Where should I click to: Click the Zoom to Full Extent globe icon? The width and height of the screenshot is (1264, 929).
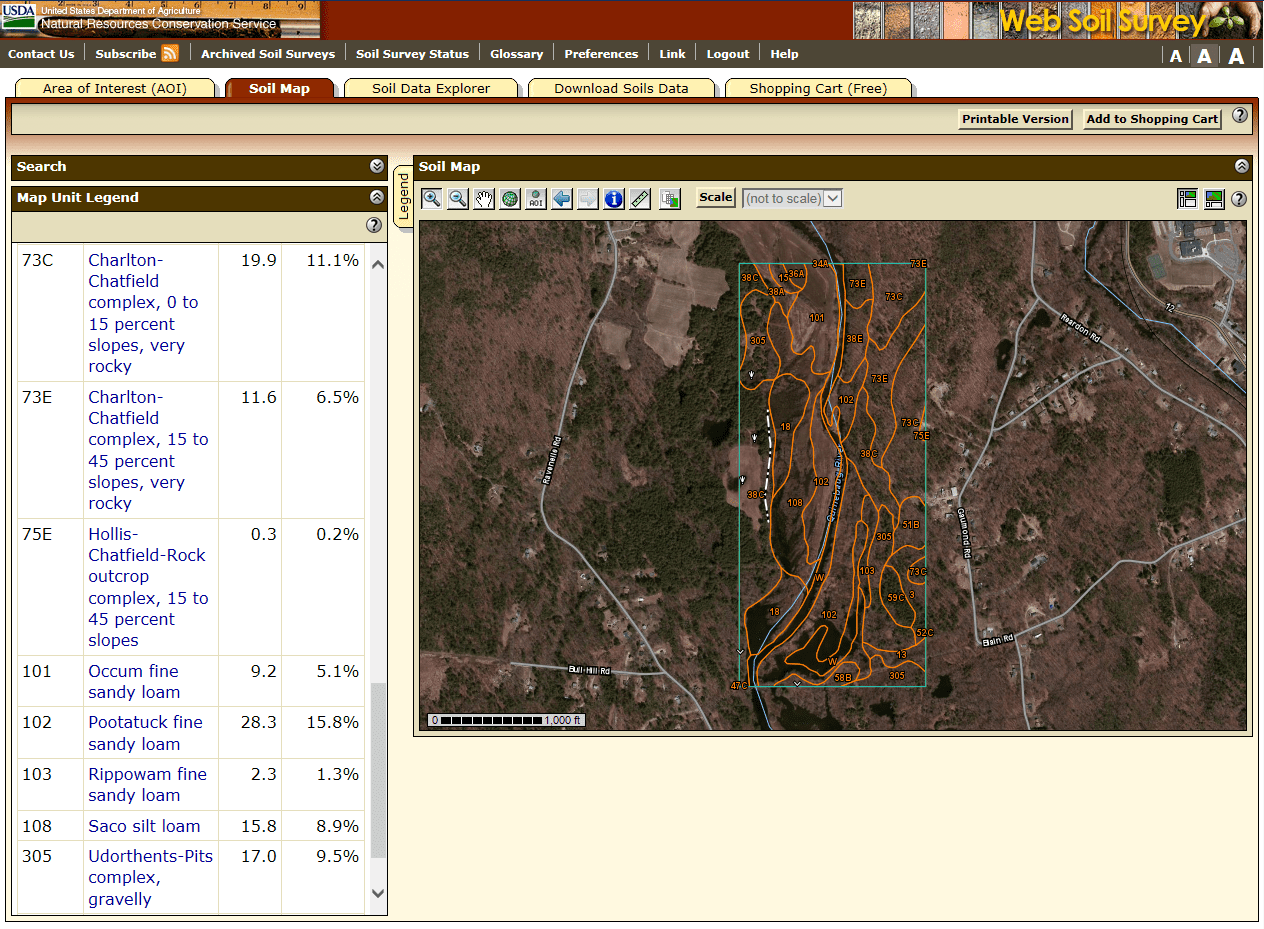pyautogui.click(x=510, y=199)
